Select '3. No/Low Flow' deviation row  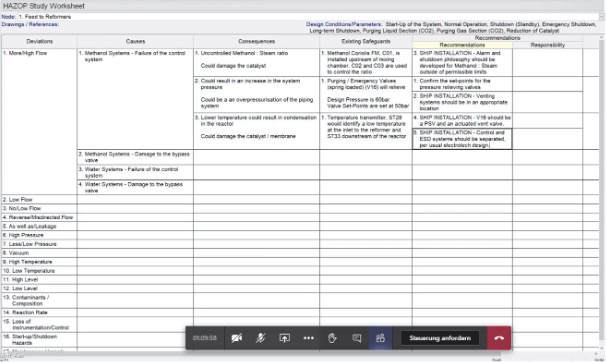[x=39, y=208]
